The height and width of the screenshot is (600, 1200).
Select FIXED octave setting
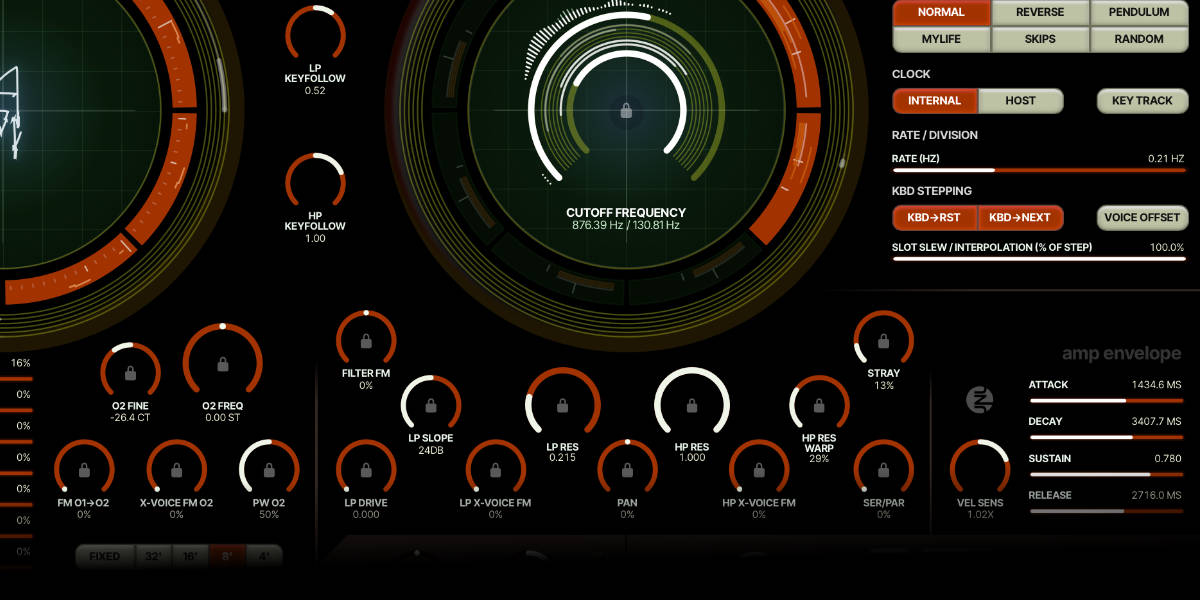(x=105, y=556)
